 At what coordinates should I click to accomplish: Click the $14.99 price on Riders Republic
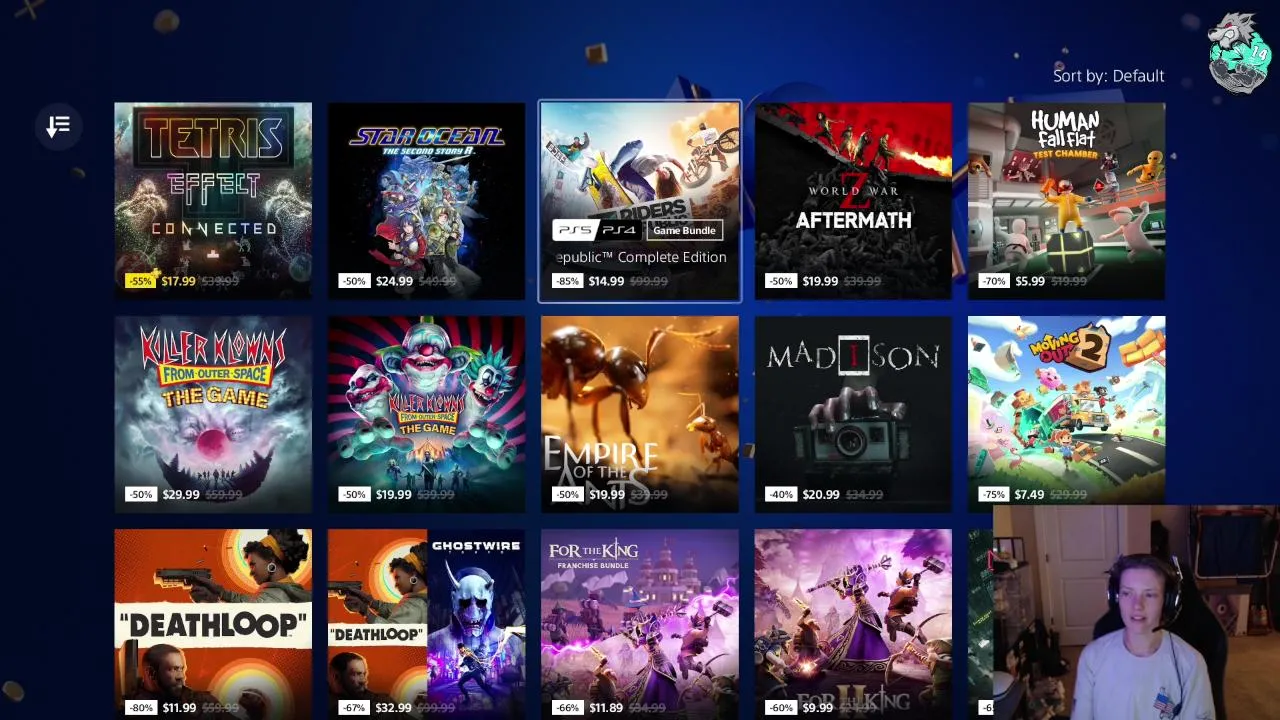click(607, 281)
